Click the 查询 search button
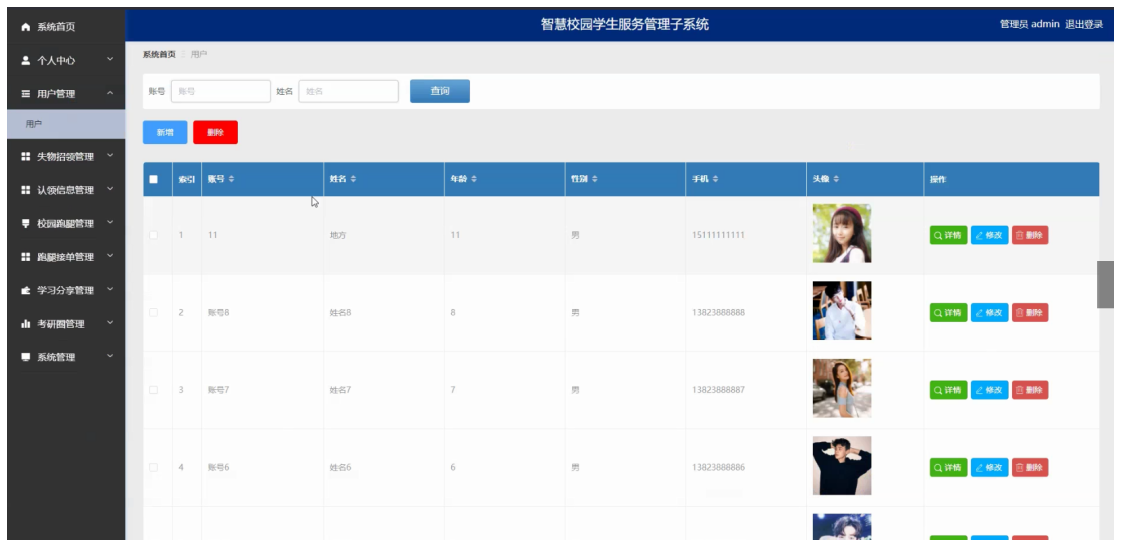The image size is (1143, 555). (x=440, y=91)
